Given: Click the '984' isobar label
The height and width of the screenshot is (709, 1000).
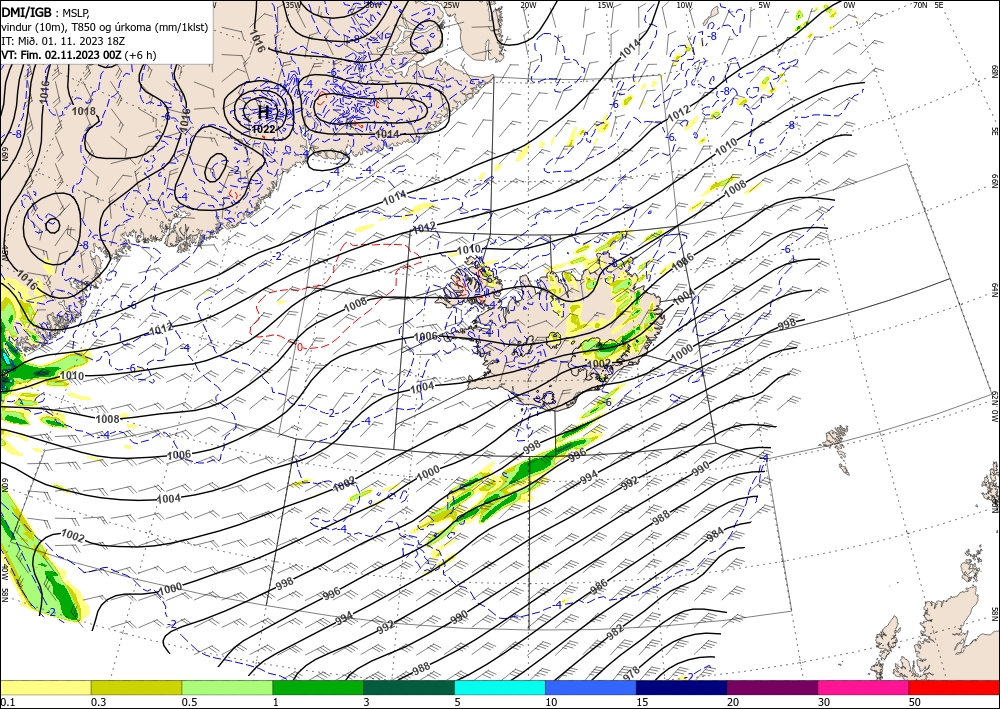Looking at the screenshot, I should pos(716,535).
